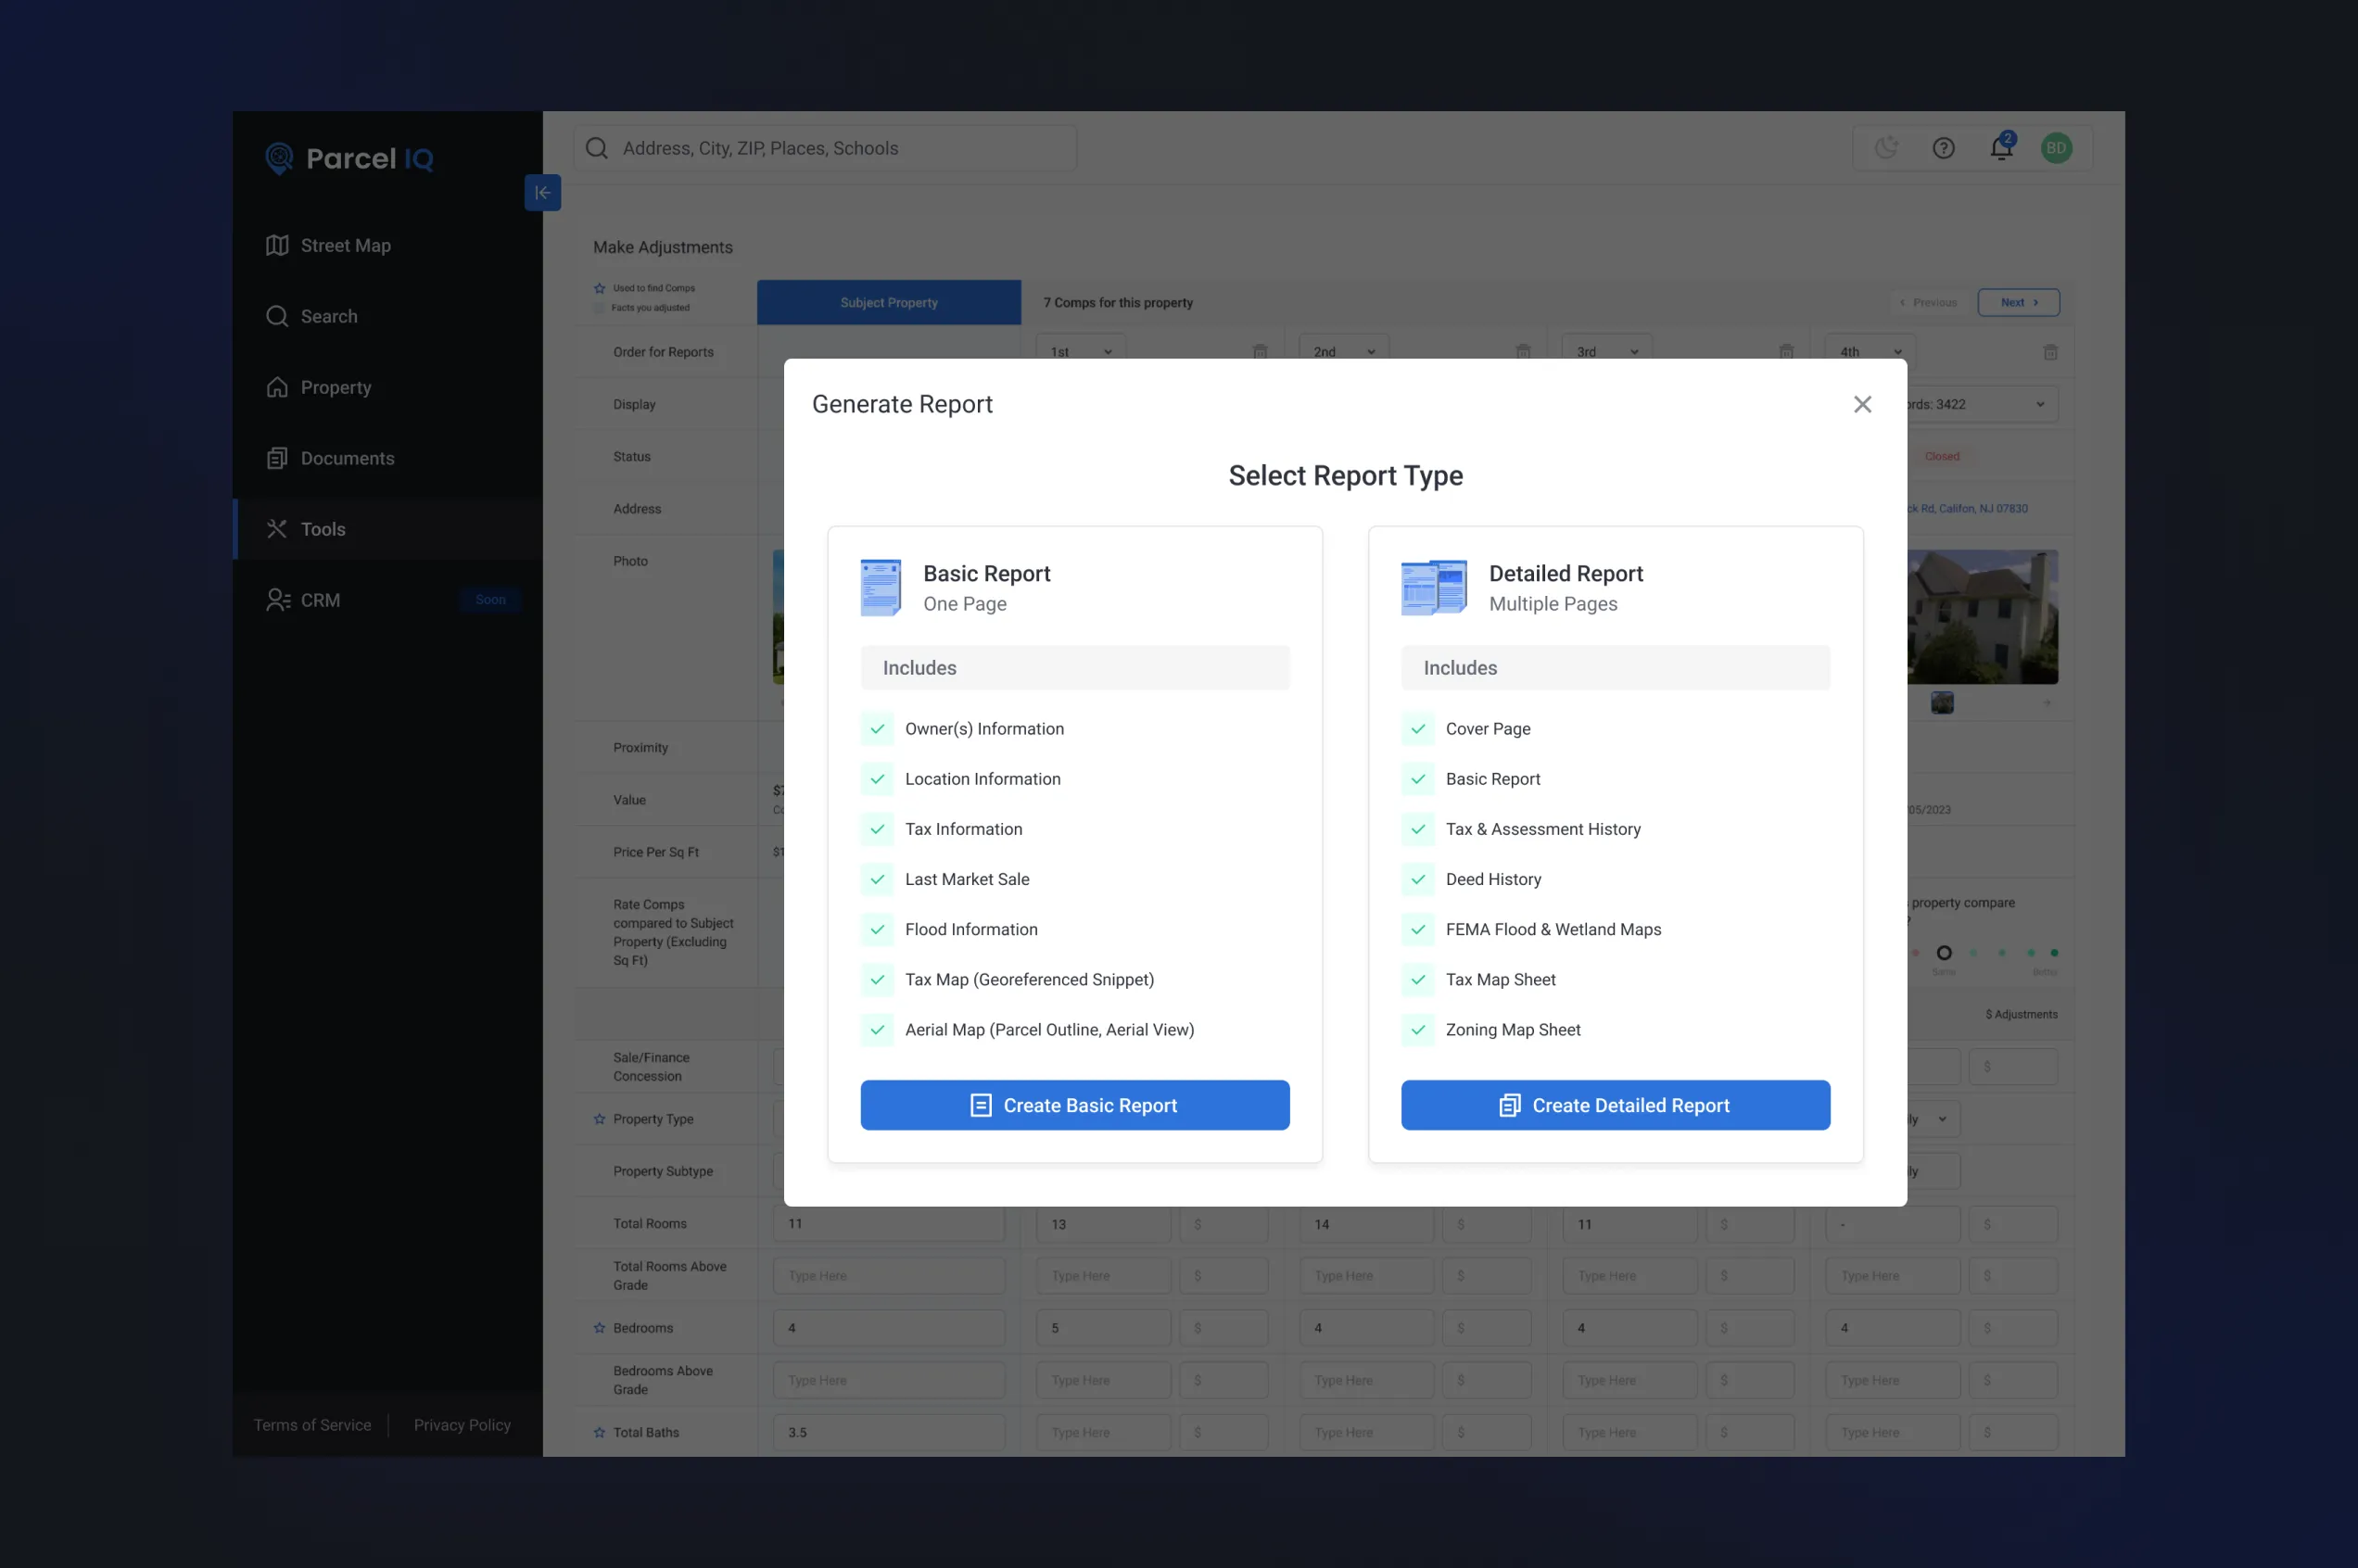Click the Basic Report page icon

pos(880,587)
